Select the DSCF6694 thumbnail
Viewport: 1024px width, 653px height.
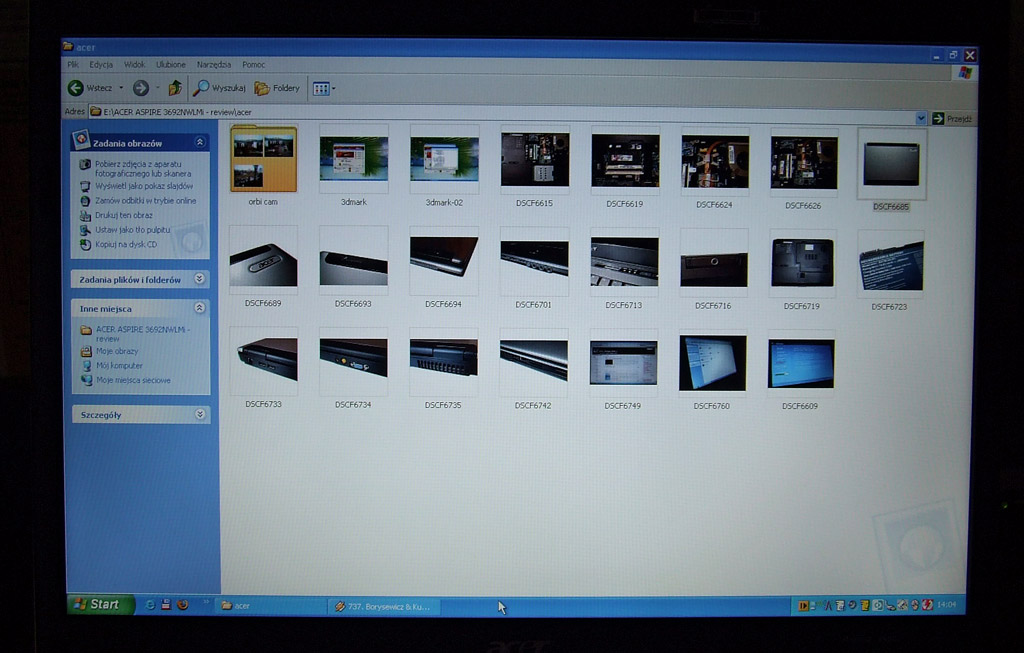[x=443, y=261]
